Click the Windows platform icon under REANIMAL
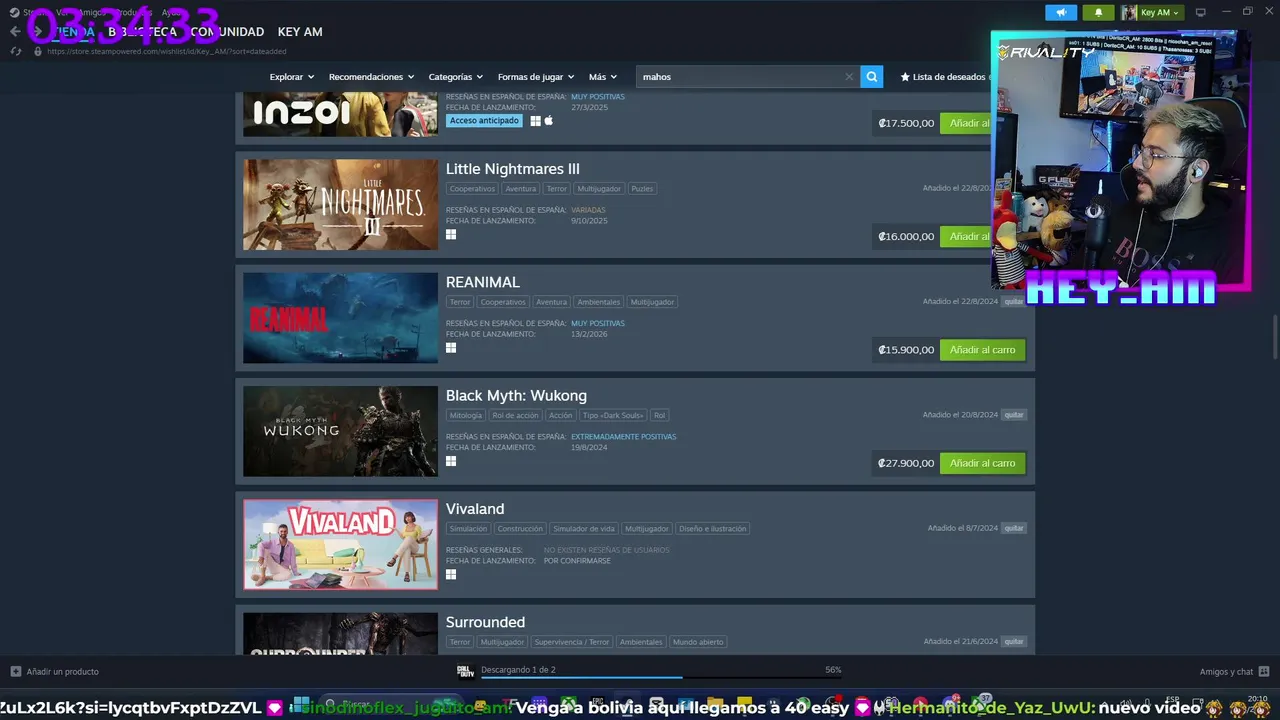Image resolution: width=1280 pixels, height=720 pixels. tap(451, 347)
